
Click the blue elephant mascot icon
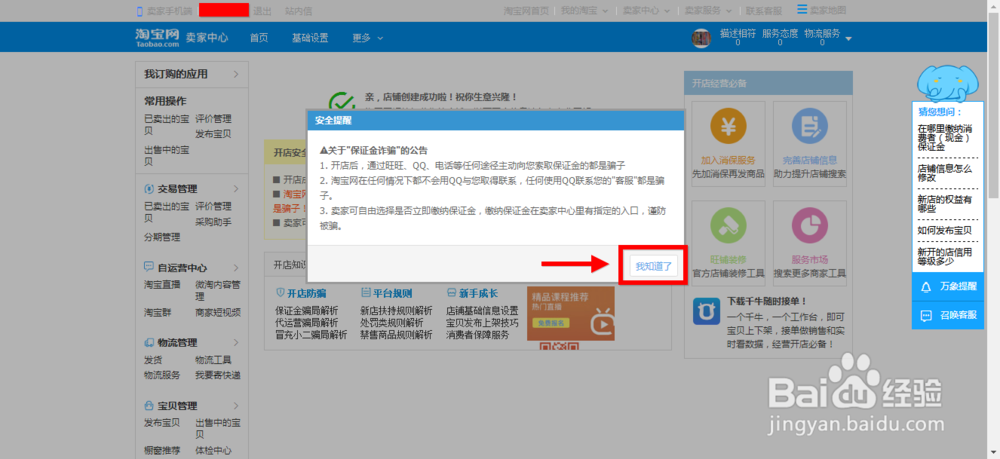tap(947, 82)
